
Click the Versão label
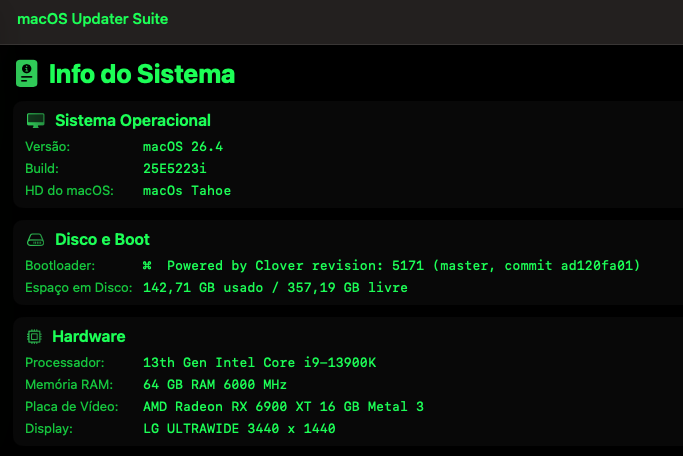click(x=47, y=146)
